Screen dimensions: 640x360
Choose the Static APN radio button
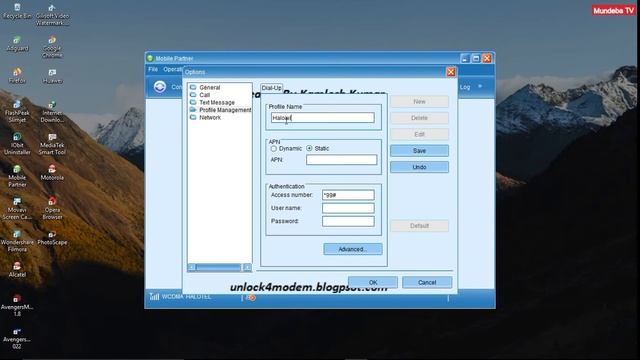(x=309, y=148)
